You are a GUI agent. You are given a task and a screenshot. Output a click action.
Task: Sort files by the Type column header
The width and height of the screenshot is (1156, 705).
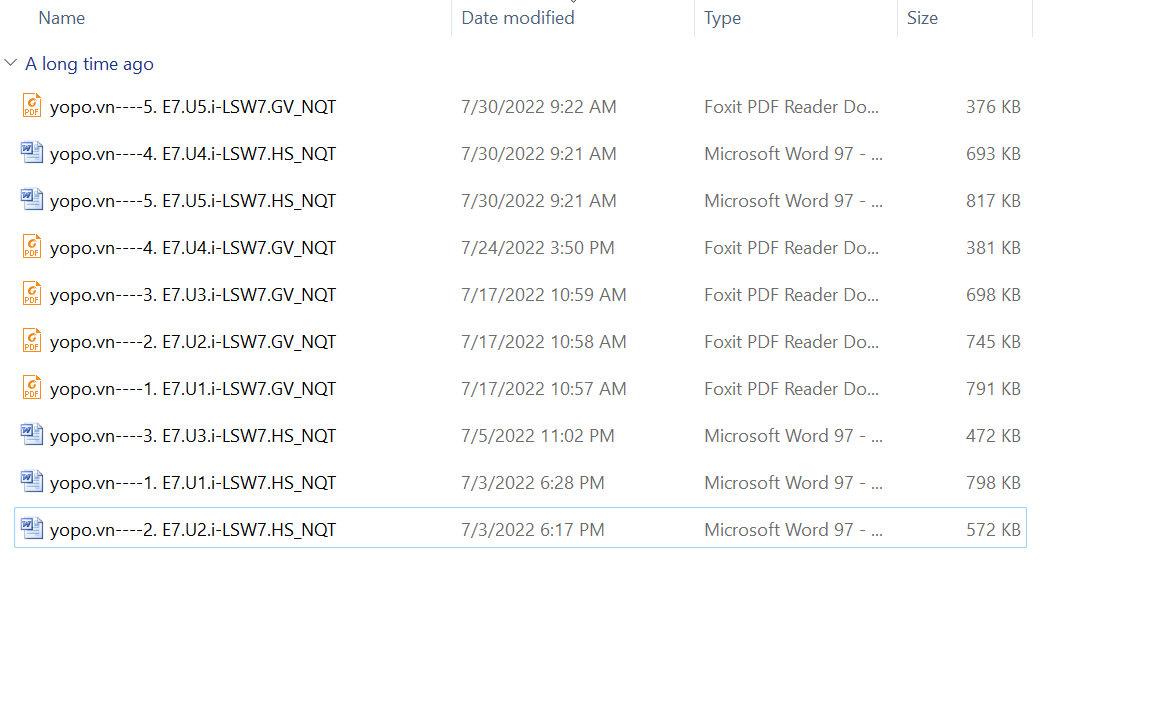[722, 18]
